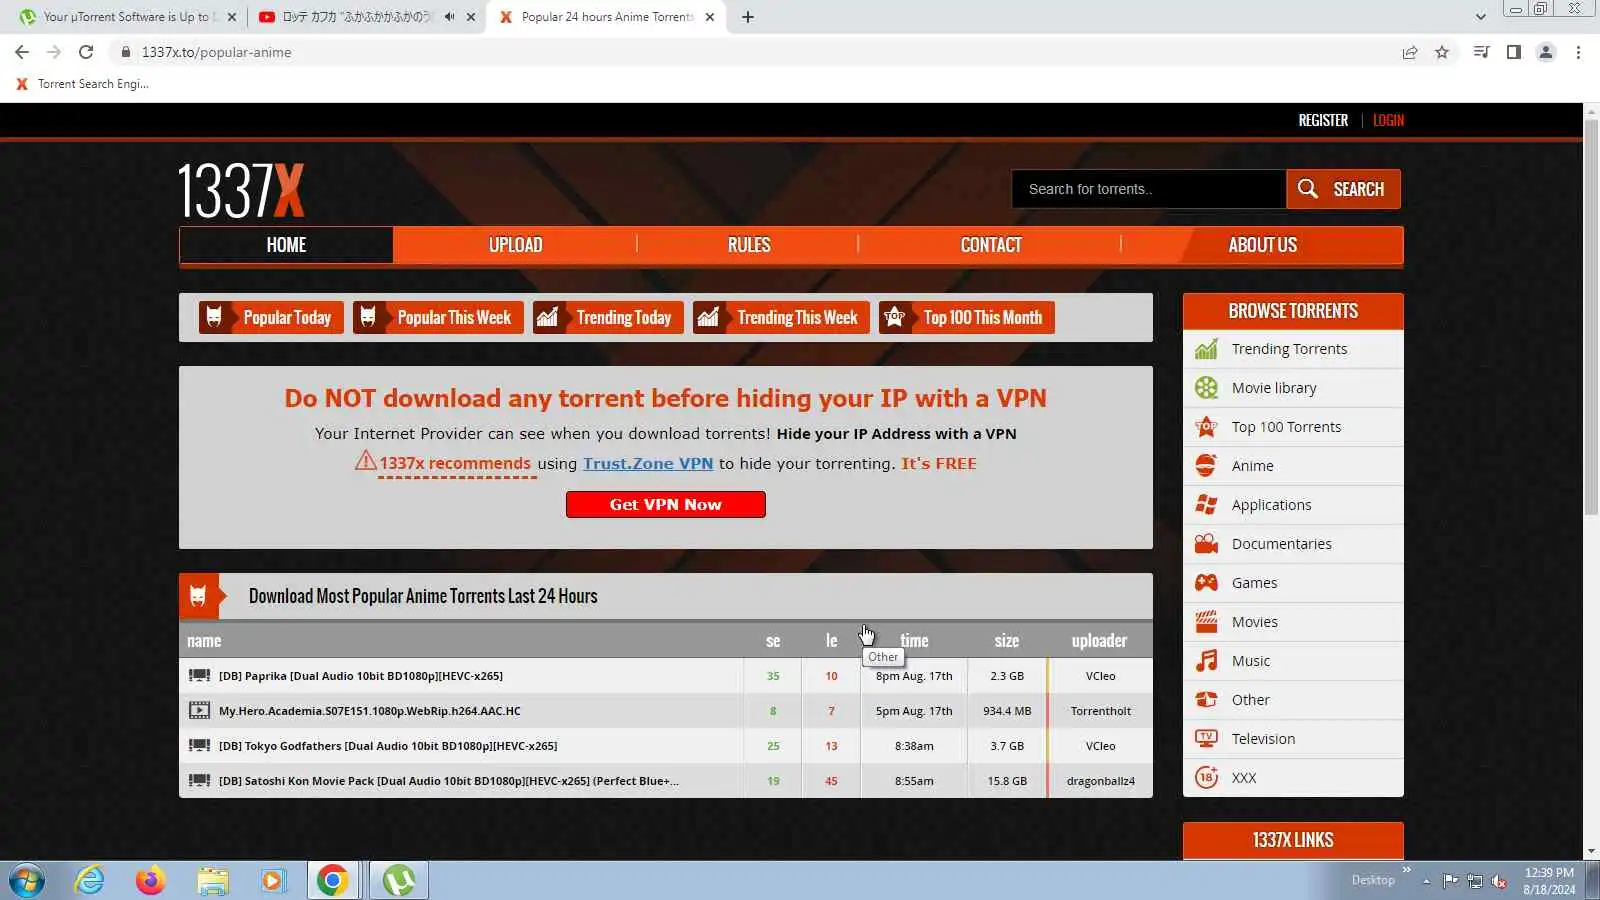Click category icon beside Tokyo Godfathers row
Screen dimensions: 1600x900
(199, 746)
